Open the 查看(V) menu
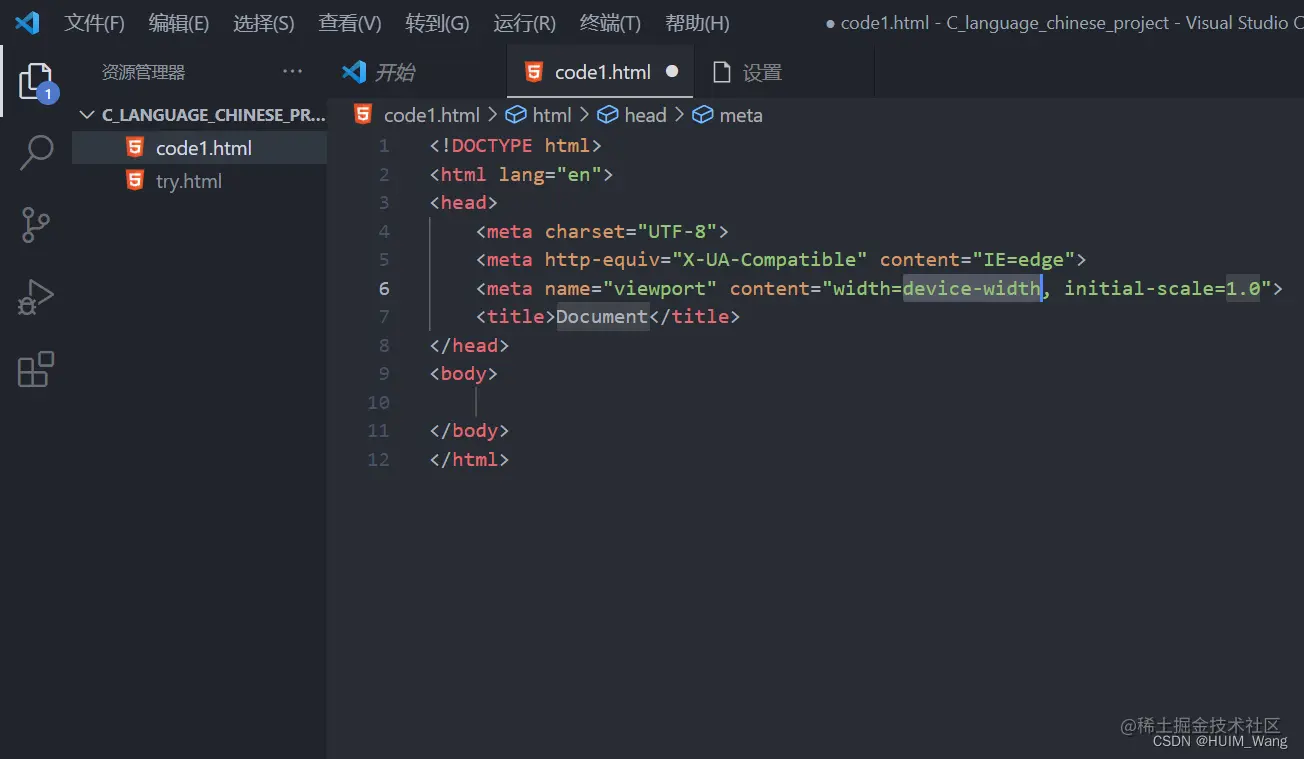This screenshot has width=1304, height=759. pyautogui.click(x=350, y=23)
